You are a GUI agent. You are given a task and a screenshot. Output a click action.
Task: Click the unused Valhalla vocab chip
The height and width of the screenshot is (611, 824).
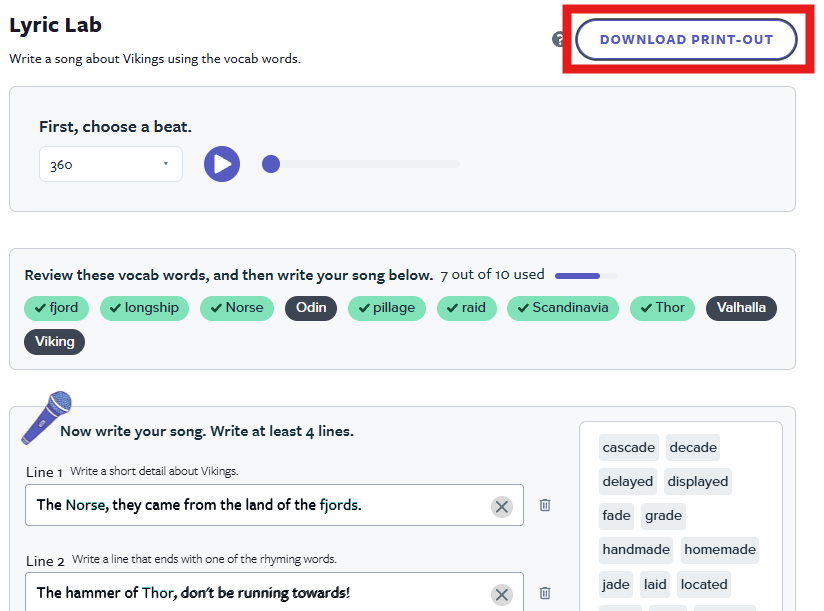741,308
